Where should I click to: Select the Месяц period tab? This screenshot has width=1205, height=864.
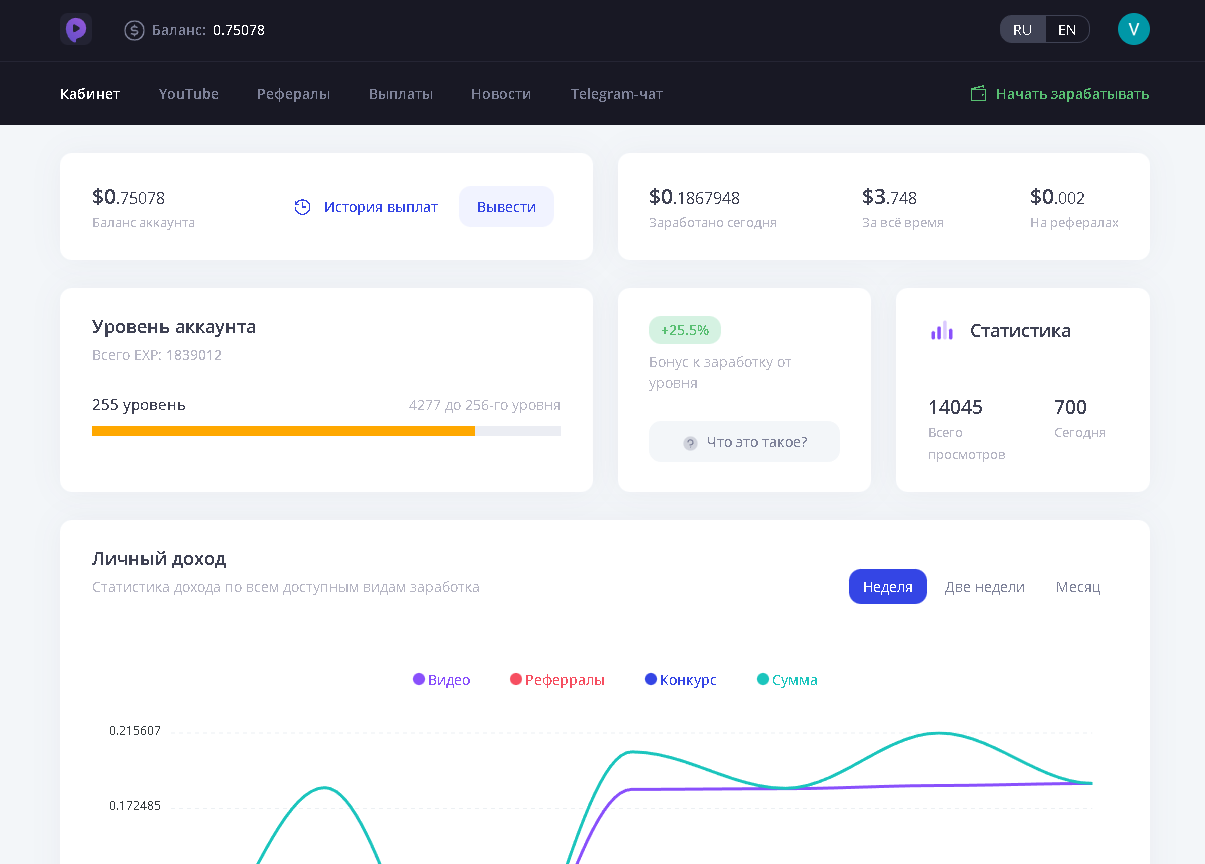tap(1078, 586)
